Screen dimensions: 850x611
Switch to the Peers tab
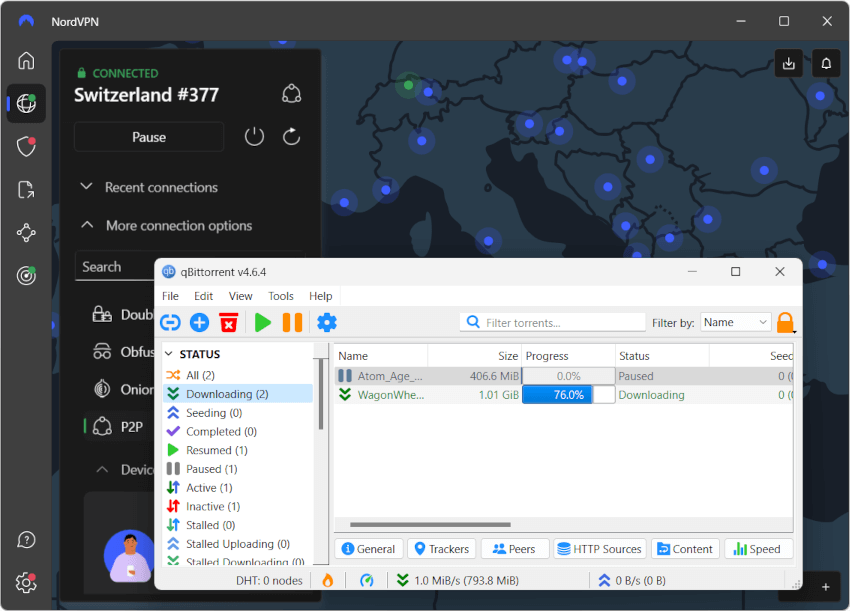tap(514, 549)
